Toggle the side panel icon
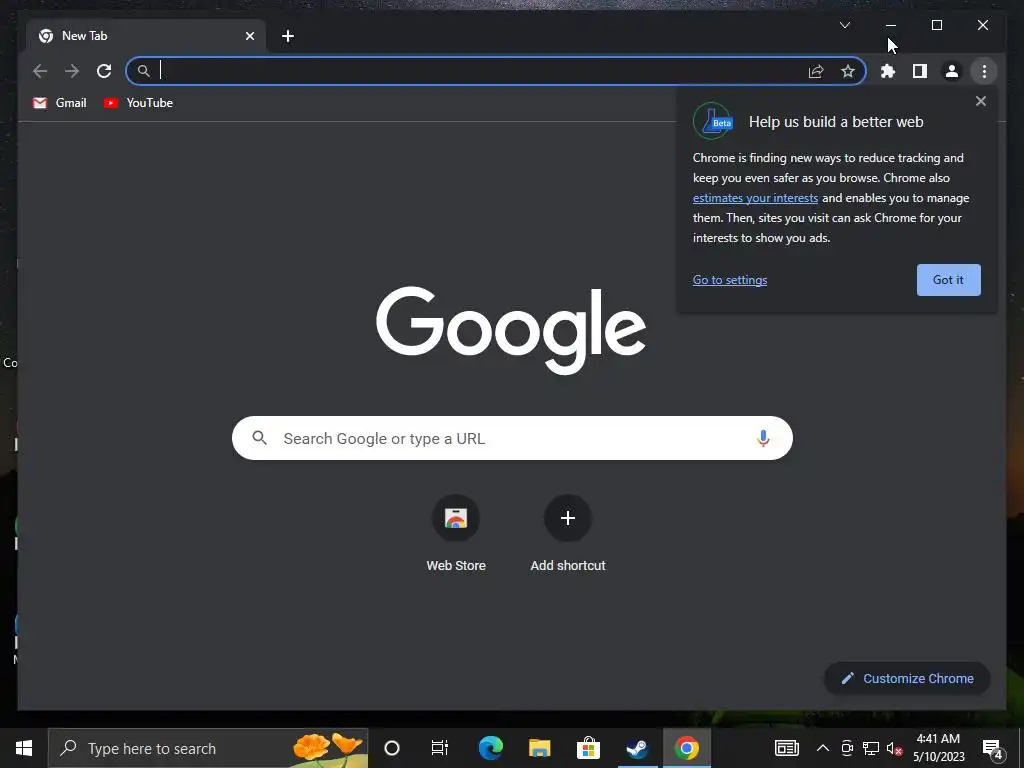Screen dimensions: 1024x768 tap(920, 71)
